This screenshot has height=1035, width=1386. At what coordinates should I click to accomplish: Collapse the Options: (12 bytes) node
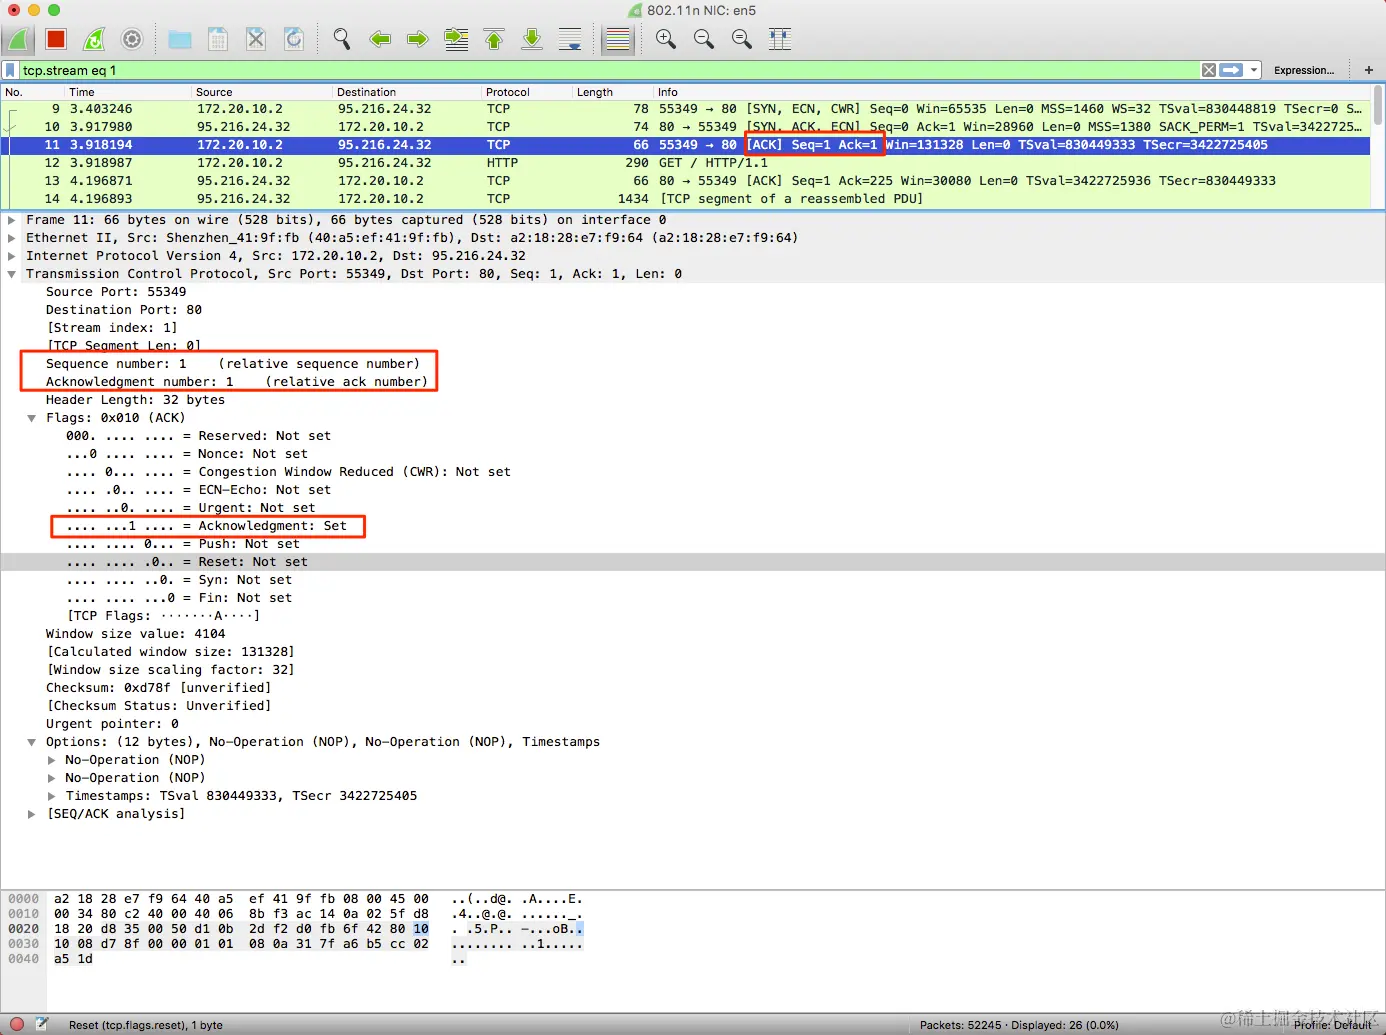coord(32,742)
